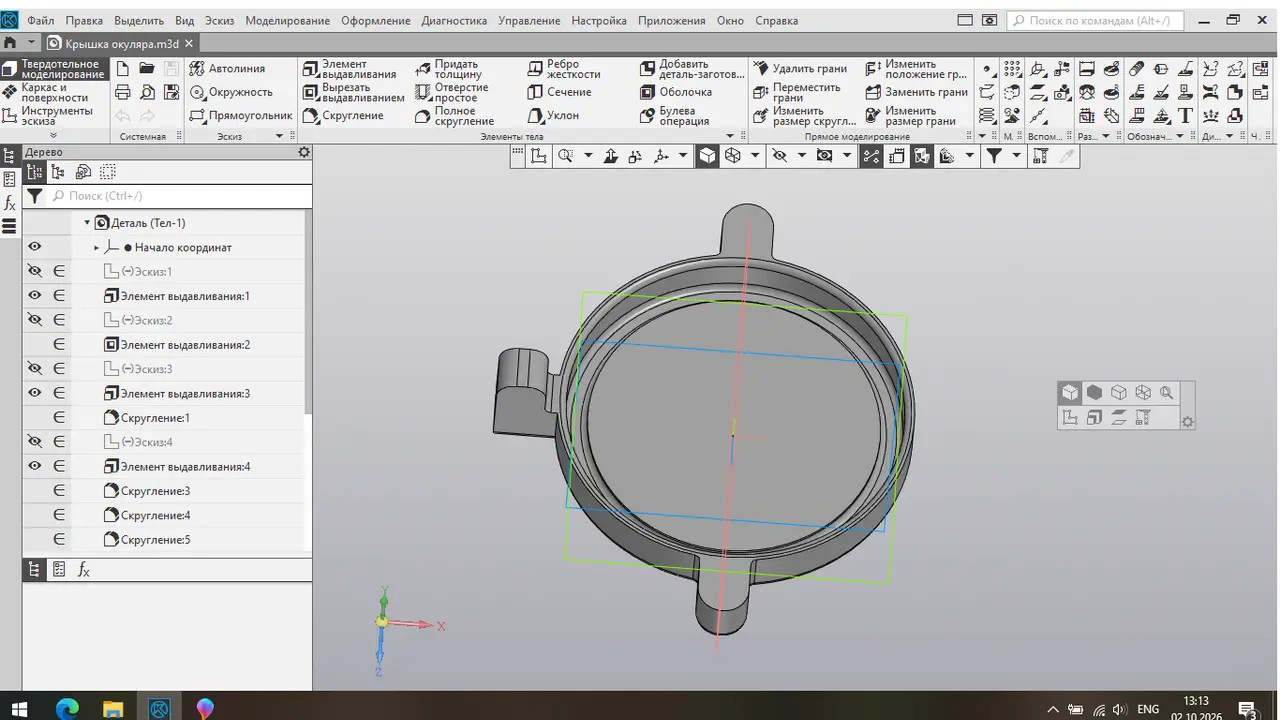The height and width of the screenshot is (720, 1280).
Task: Switch to the Крышка окуляра.m3d document tab
Action: click(x=122, y=43)
